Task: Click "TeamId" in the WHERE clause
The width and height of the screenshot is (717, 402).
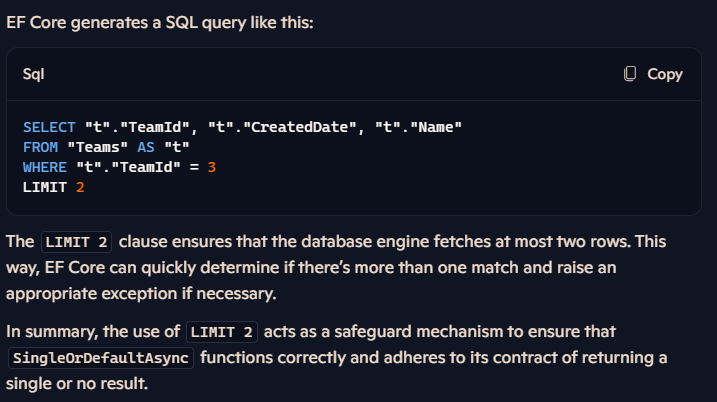Action: pos(146,167)
